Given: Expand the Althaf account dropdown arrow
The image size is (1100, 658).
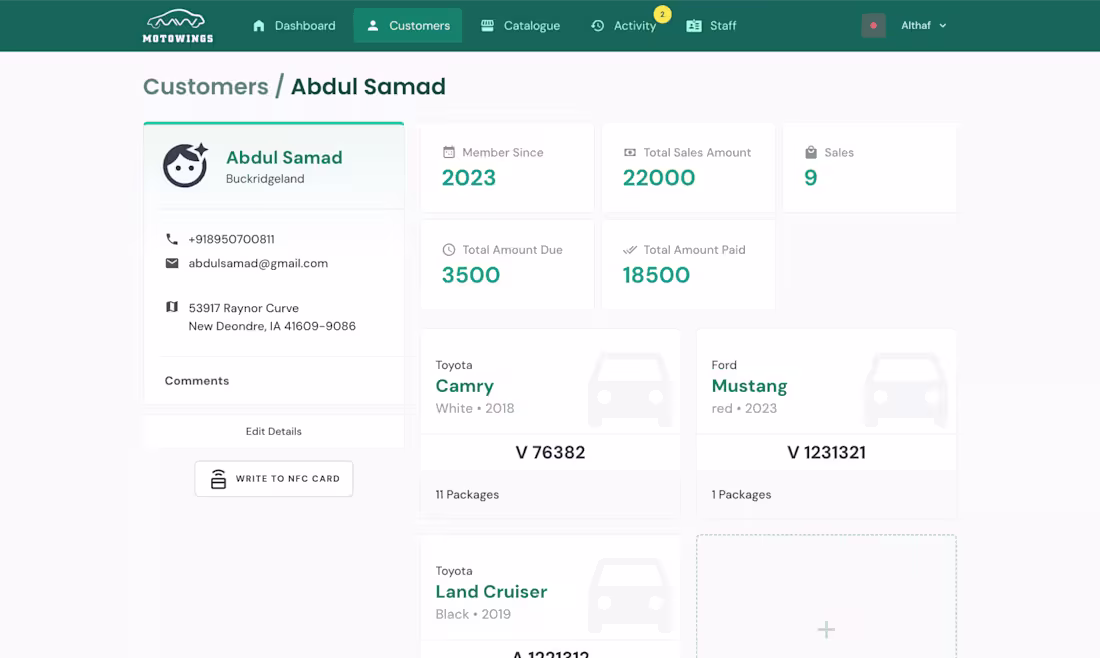Looking at the screenshot, I should pyautogui.click(x=943, y=26).
